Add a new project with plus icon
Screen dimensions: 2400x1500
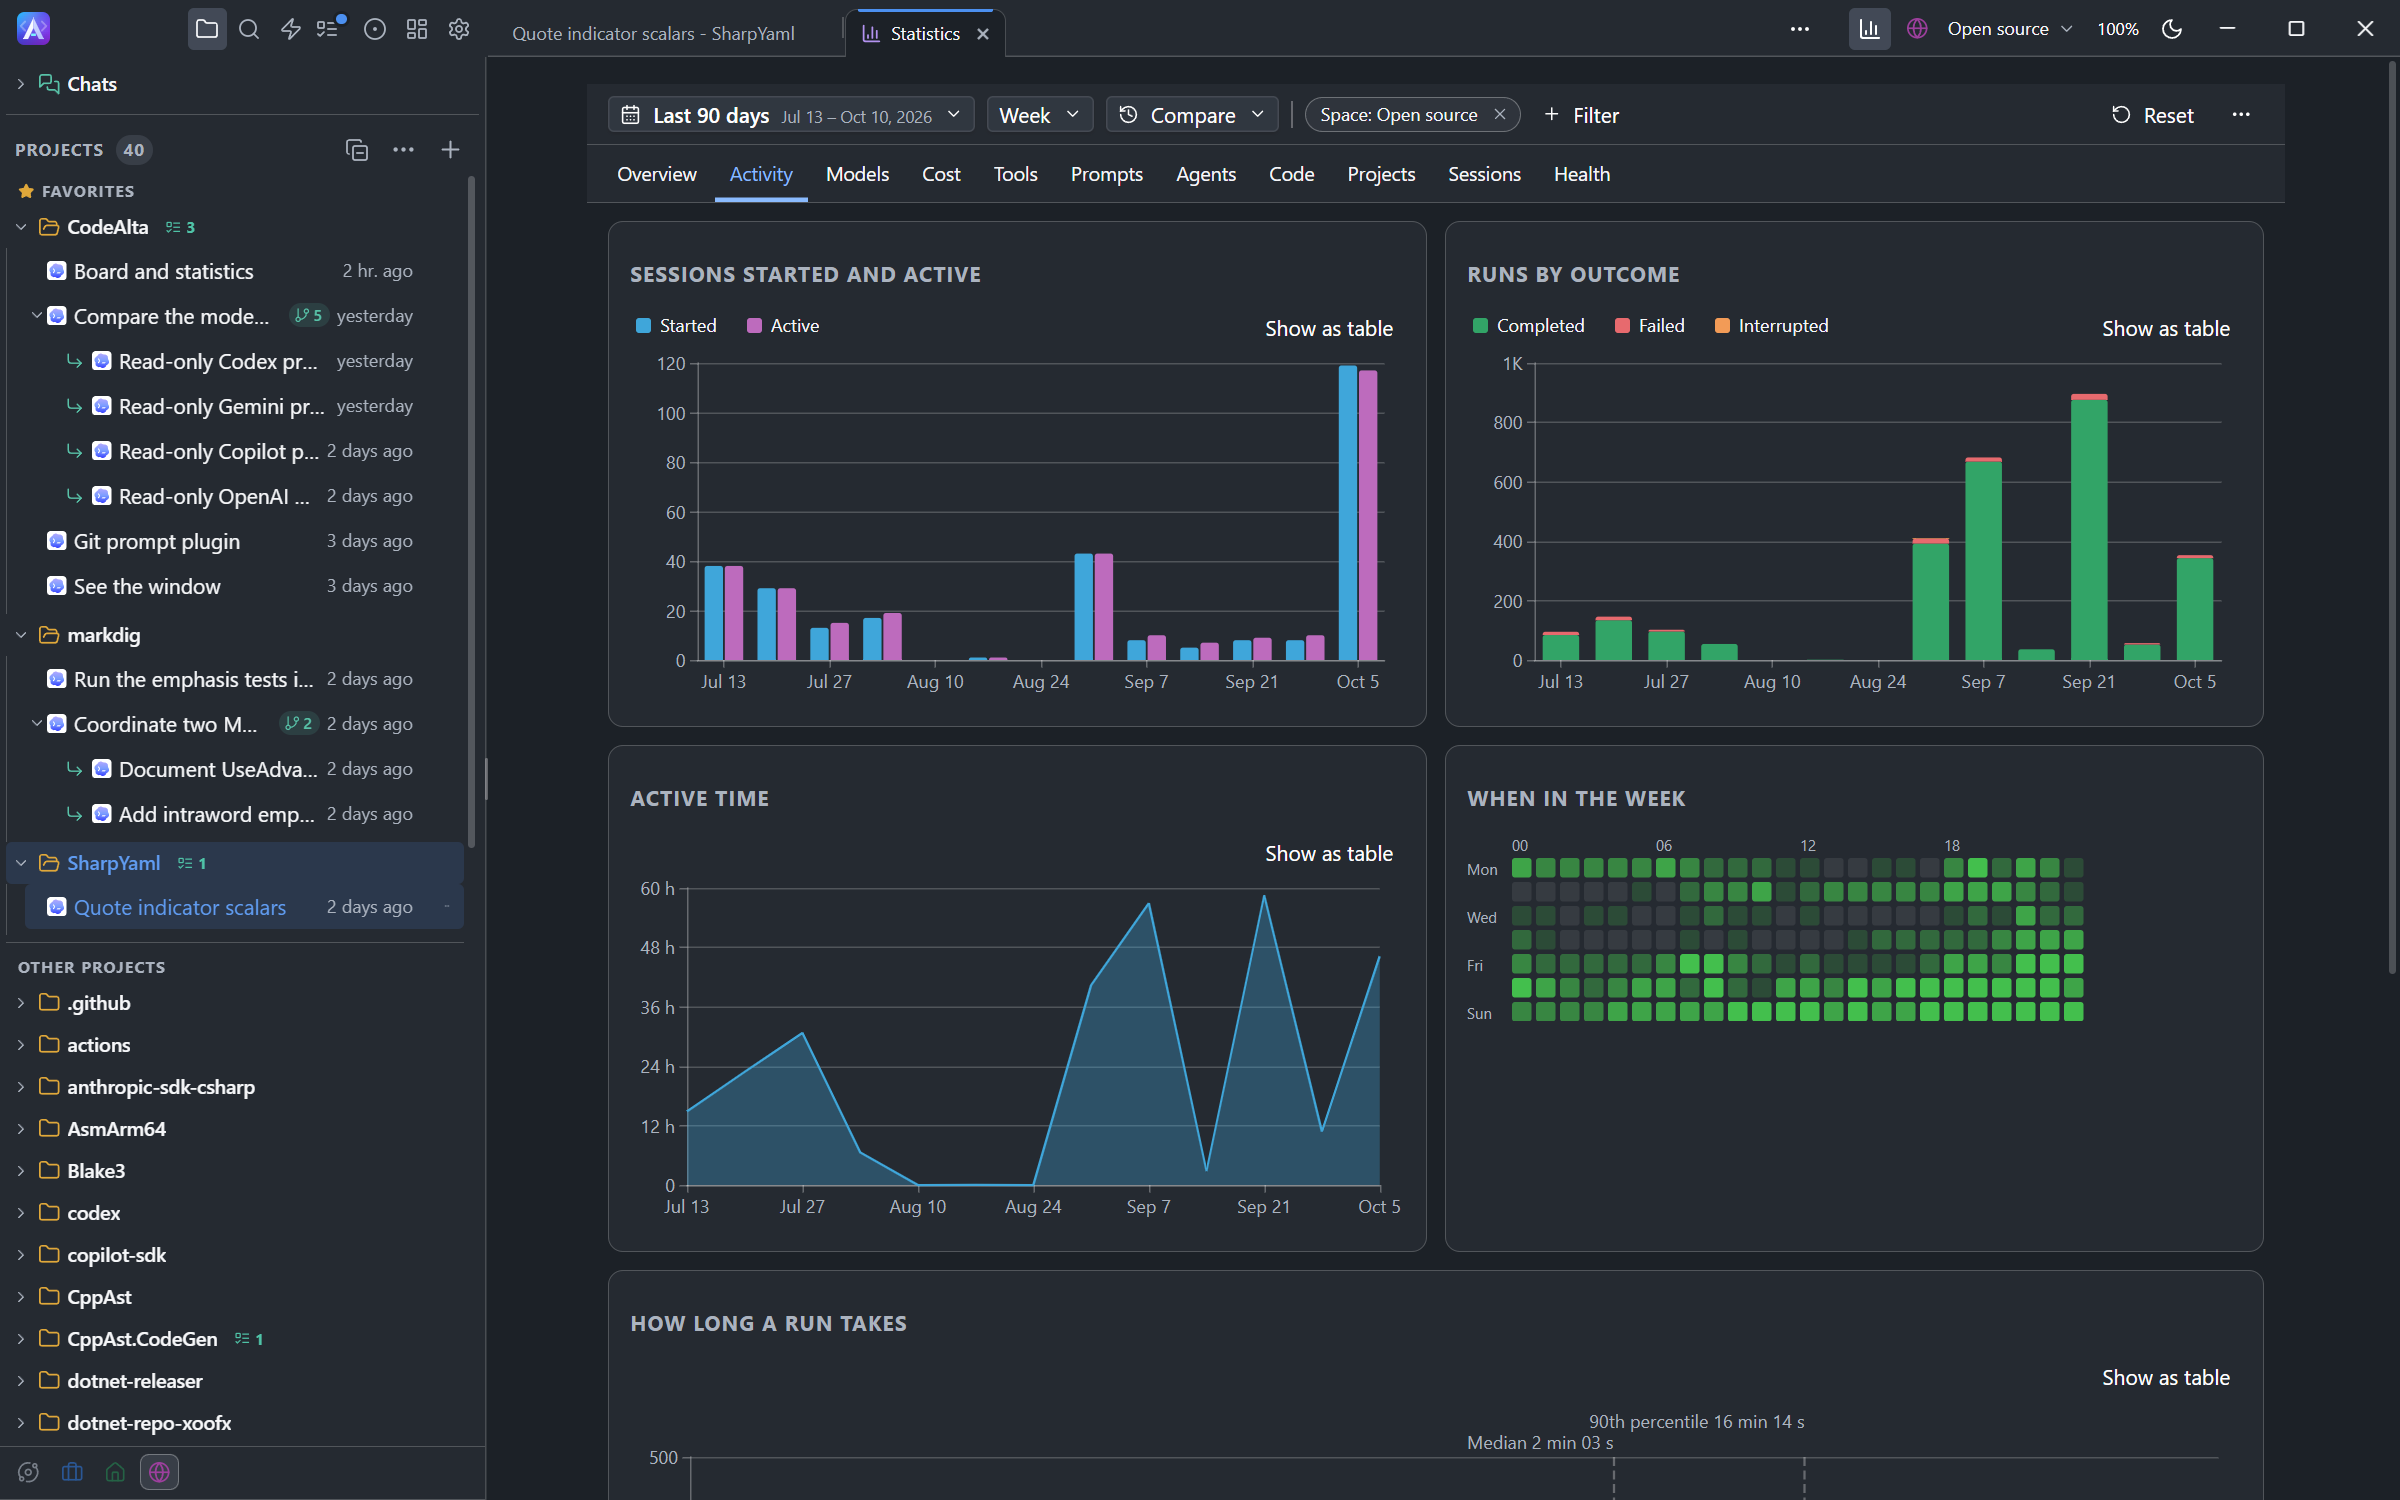[450, 150]
